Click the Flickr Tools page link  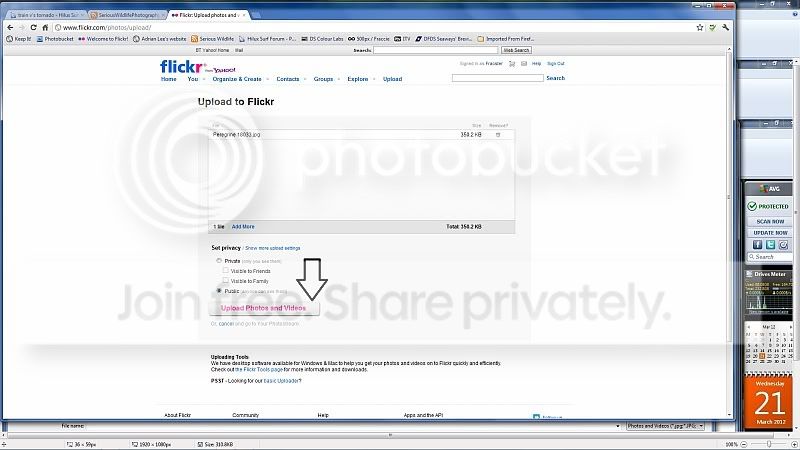pyautogui.click(x=259, y=369)
